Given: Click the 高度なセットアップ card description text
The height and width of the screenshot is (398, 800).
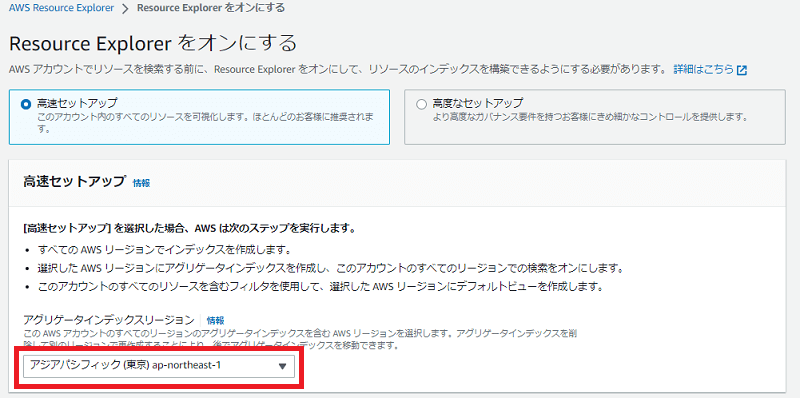Looking at the screenshot, I should (590, 117).
